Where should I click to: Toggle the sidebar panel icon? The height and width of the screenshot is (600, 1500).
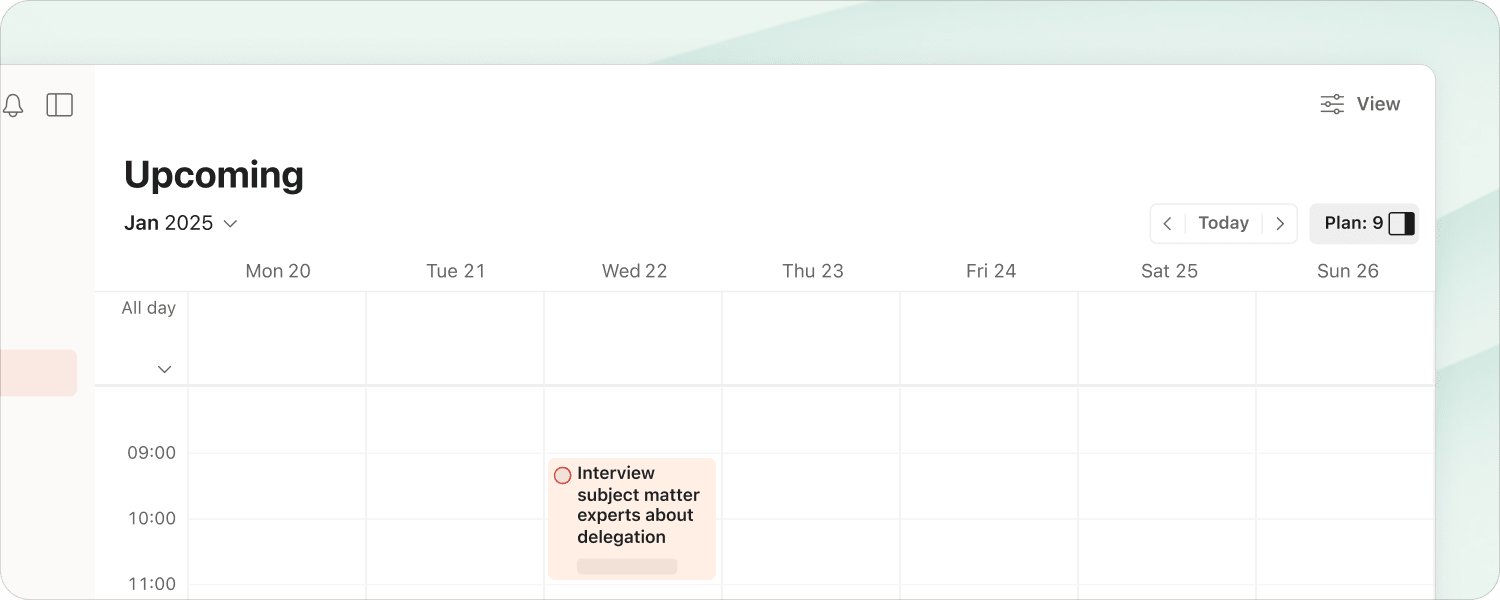60,105
